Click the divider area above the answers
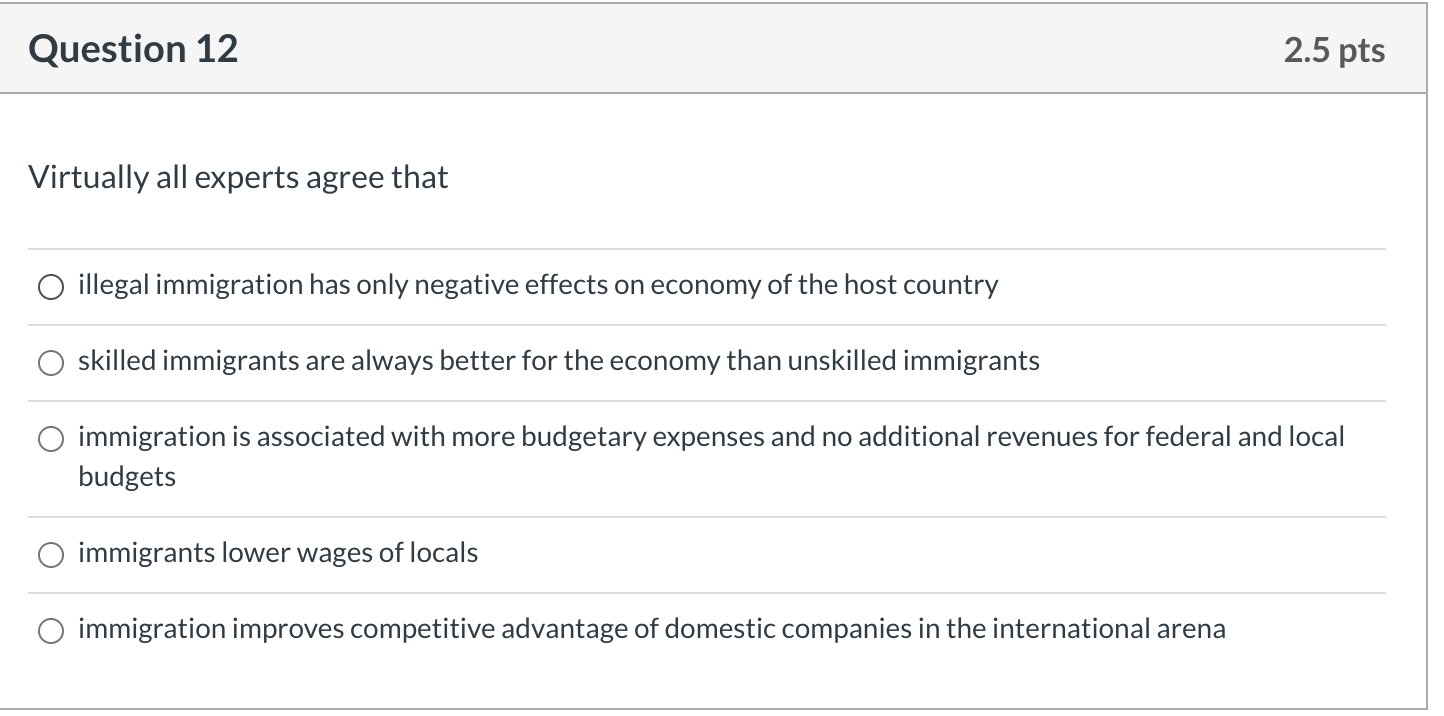The width and height of the screenshot is (1444, 716). pos(700,248)
